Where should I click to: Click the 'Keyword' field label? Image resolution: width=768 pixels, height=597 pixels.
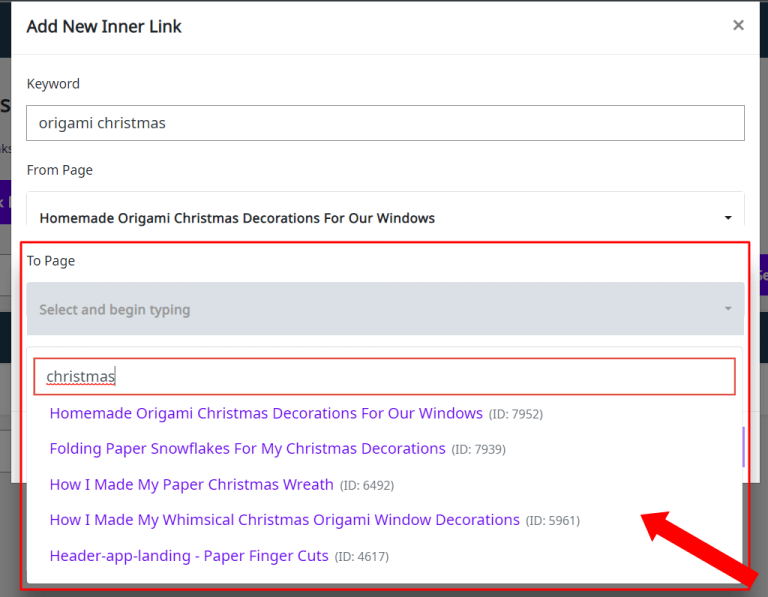(x=53, y=84)
